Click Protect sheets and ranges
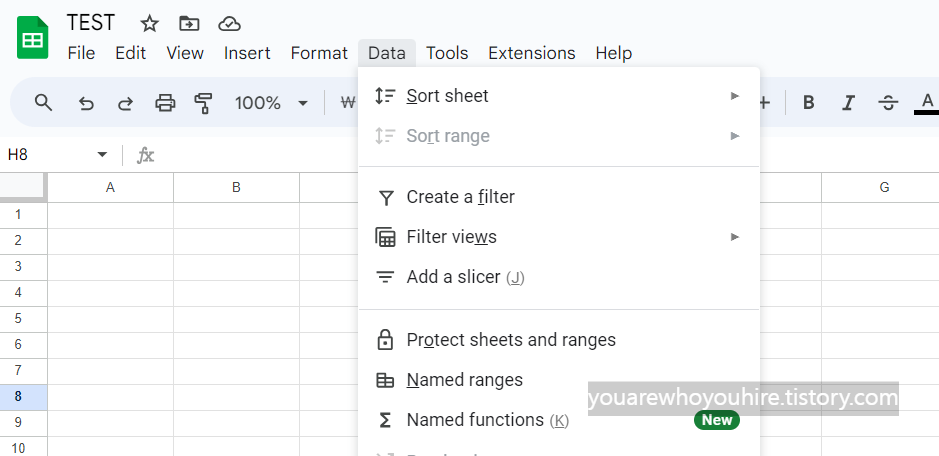 tap(510, 340)
